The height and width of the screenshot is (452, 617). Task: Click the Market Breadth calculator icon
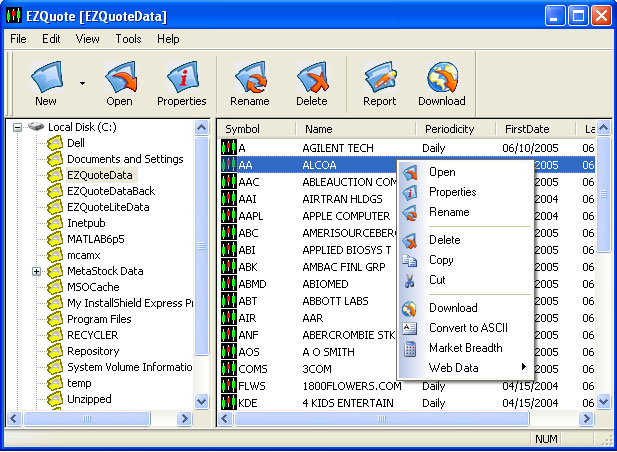410,349
